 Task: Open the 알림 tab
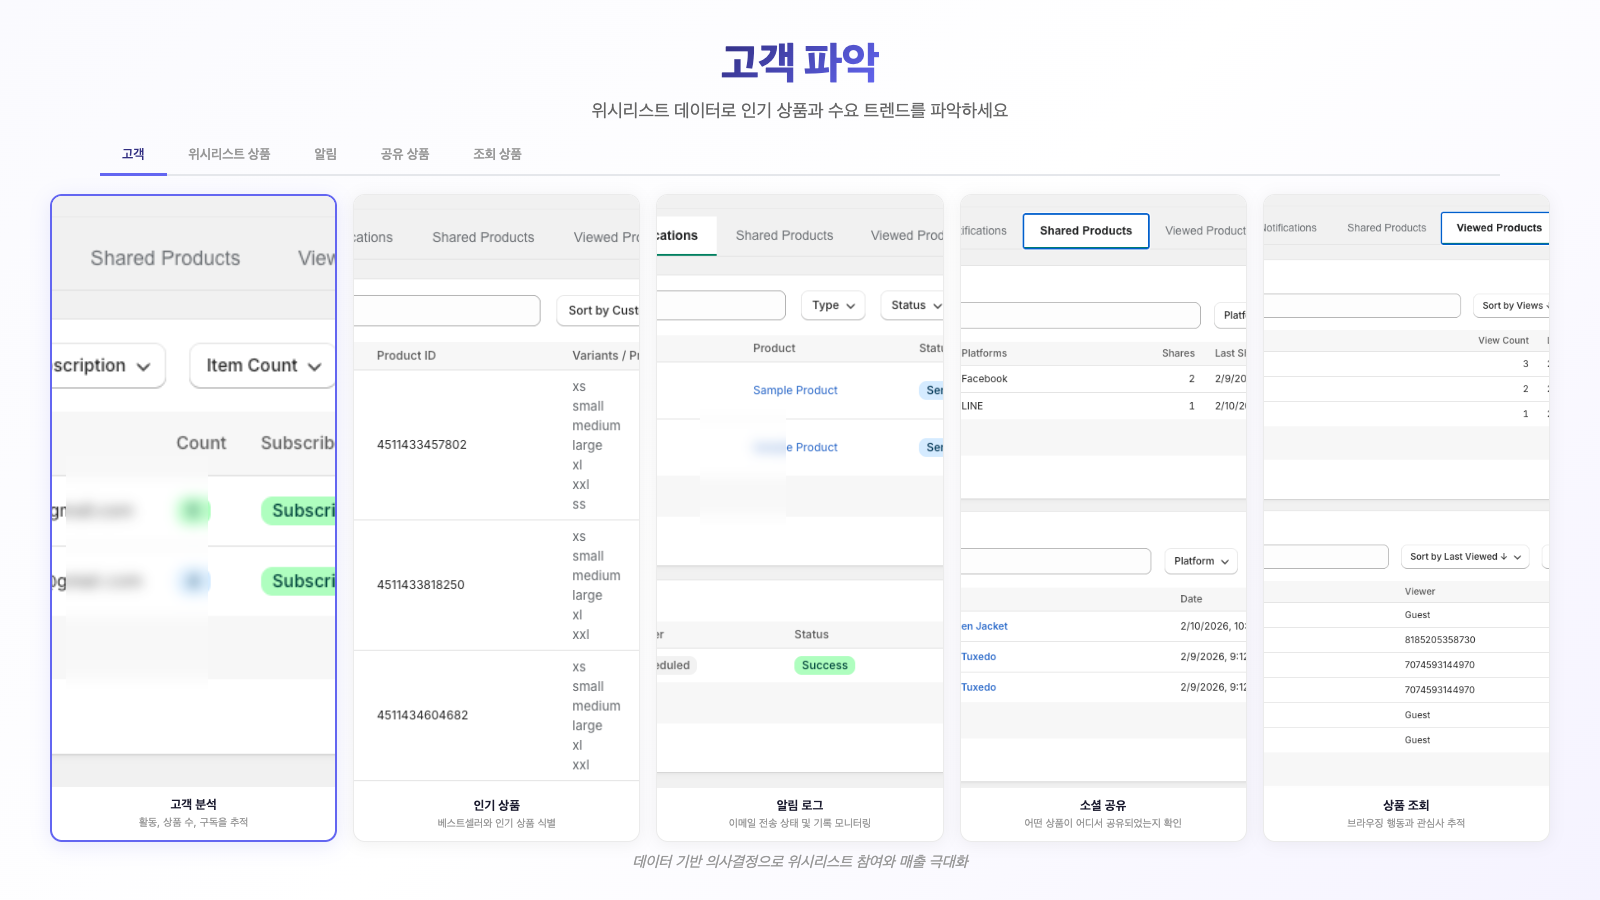325,154
